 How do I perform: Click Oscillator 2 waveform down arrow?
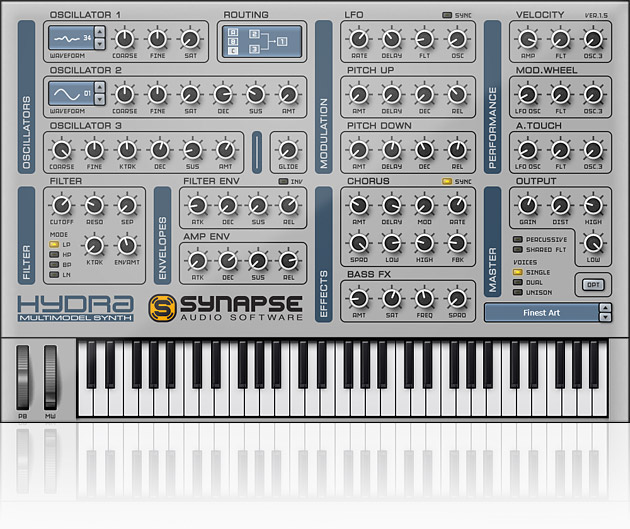click(x=100, y=99)
